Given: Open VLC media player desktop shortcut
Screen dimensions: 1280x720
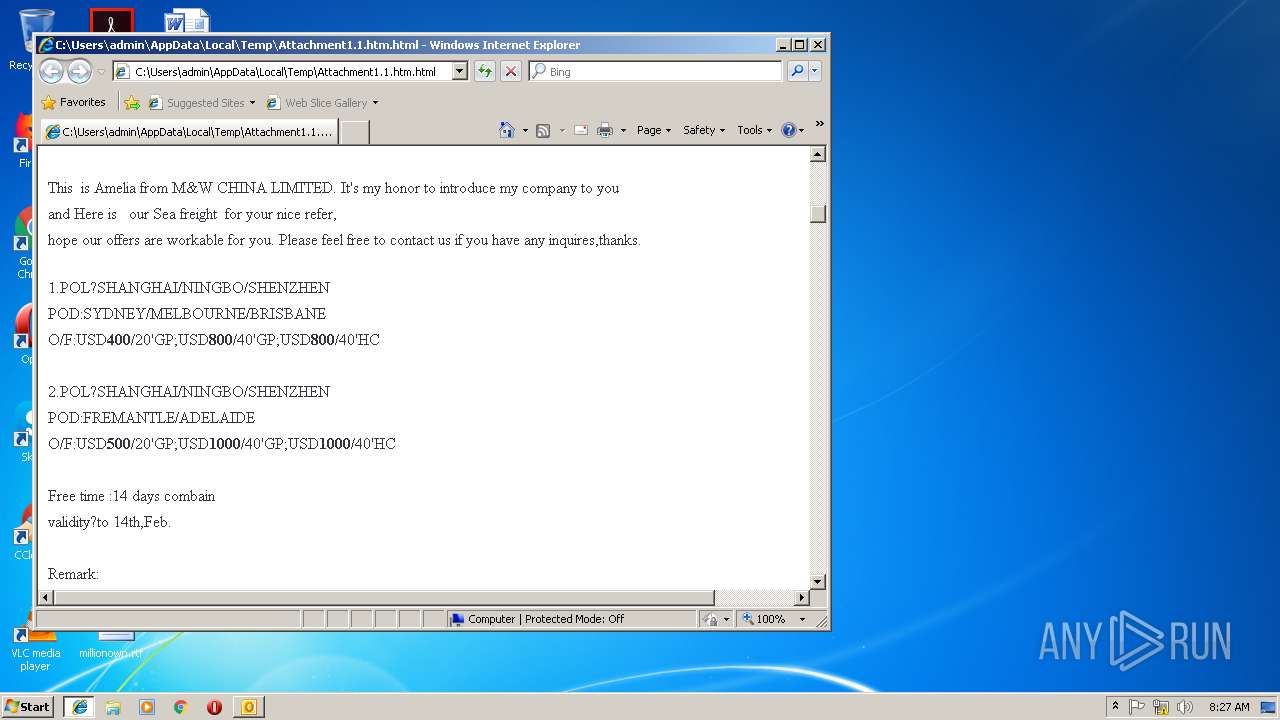Looking at the screenshot, I should (x=35, y=650).
